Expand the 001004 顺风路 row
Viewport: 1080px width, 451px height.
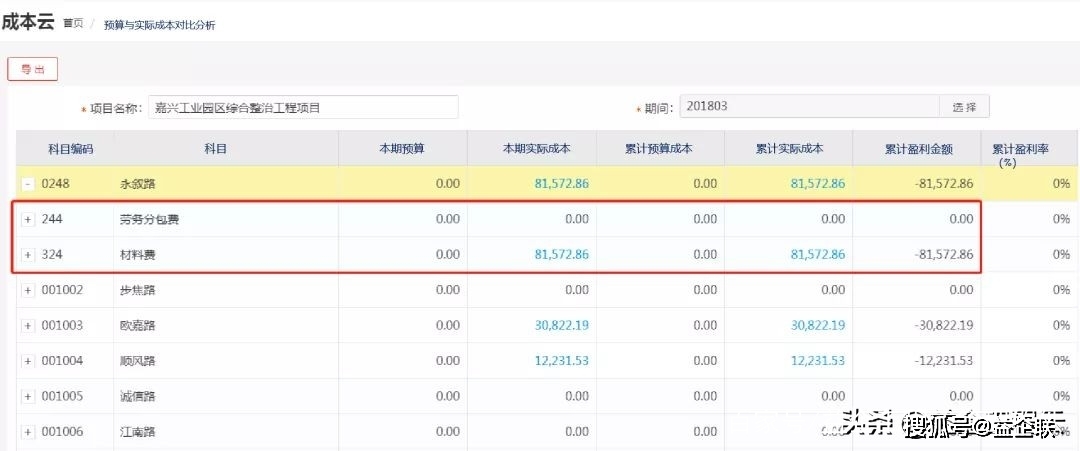point(28,361)
